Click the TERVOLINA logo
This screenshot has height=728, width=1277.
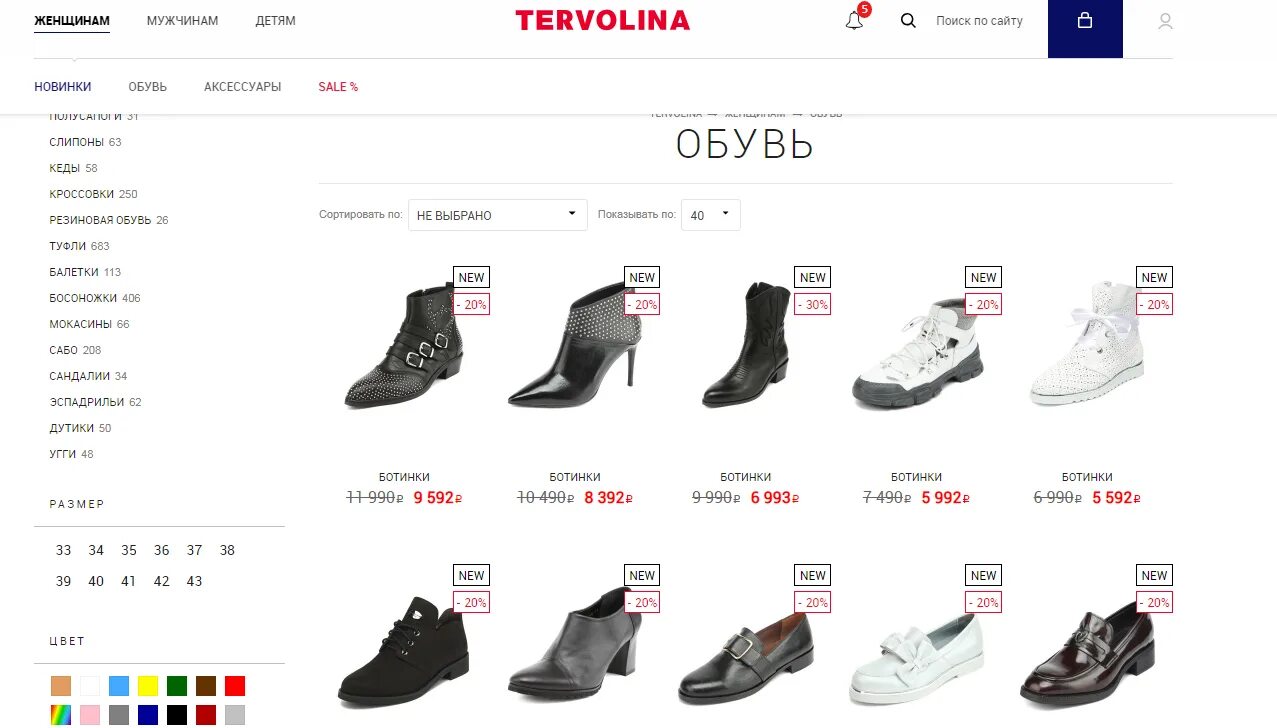pos(602,20)
